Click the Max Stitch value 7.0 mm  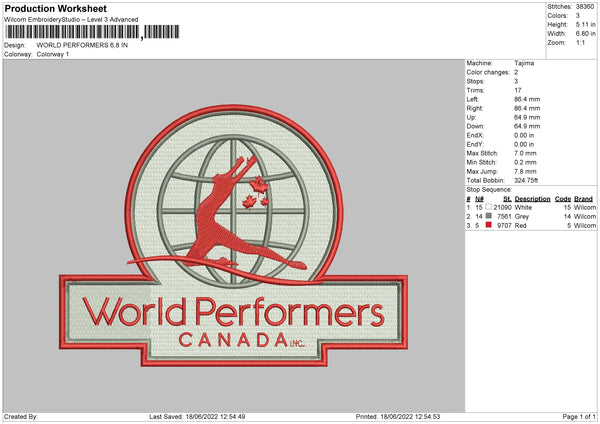coord(525,153)
